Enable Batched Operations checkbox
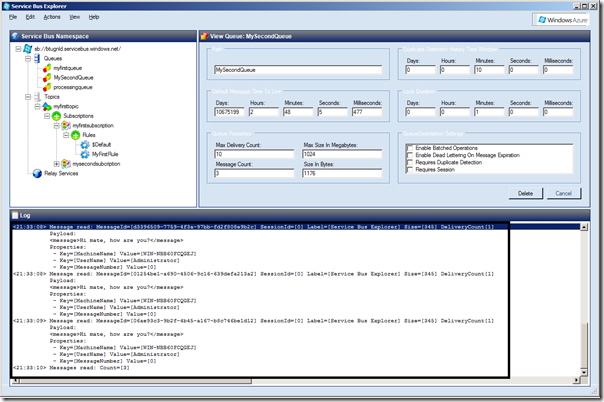The image size is (604, 402). pos(408,148)
